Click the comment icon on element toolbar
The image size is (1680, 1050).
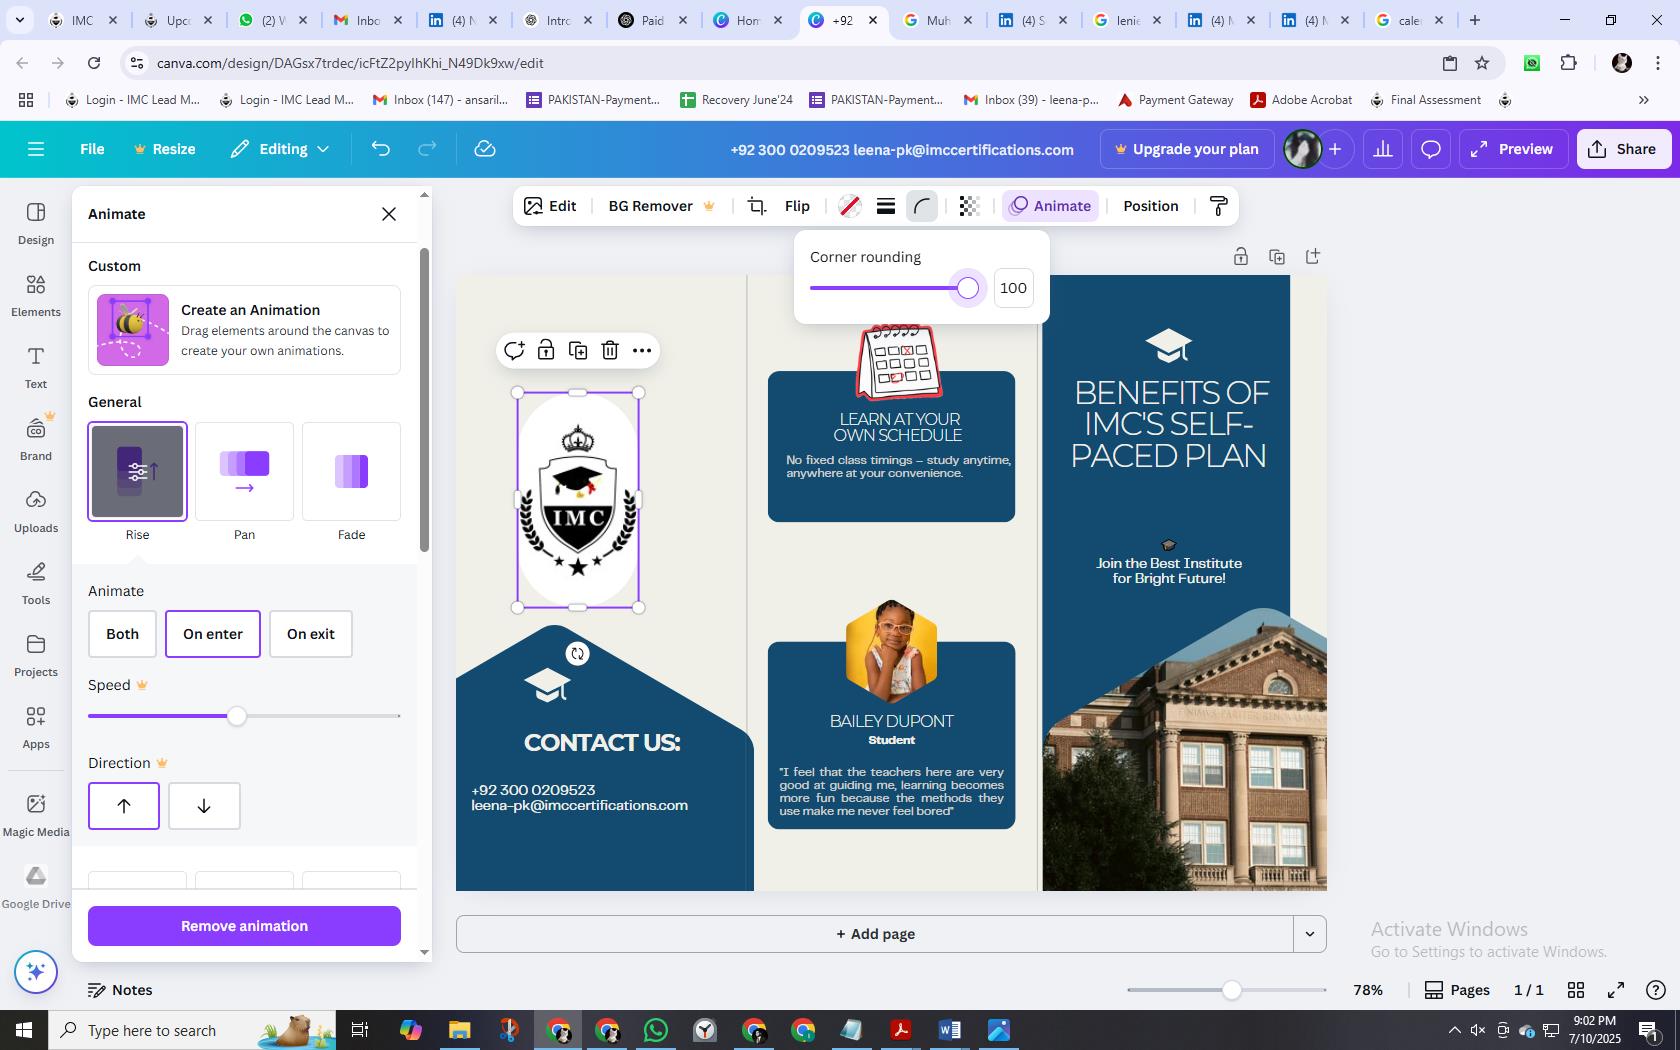pos(514,350)
